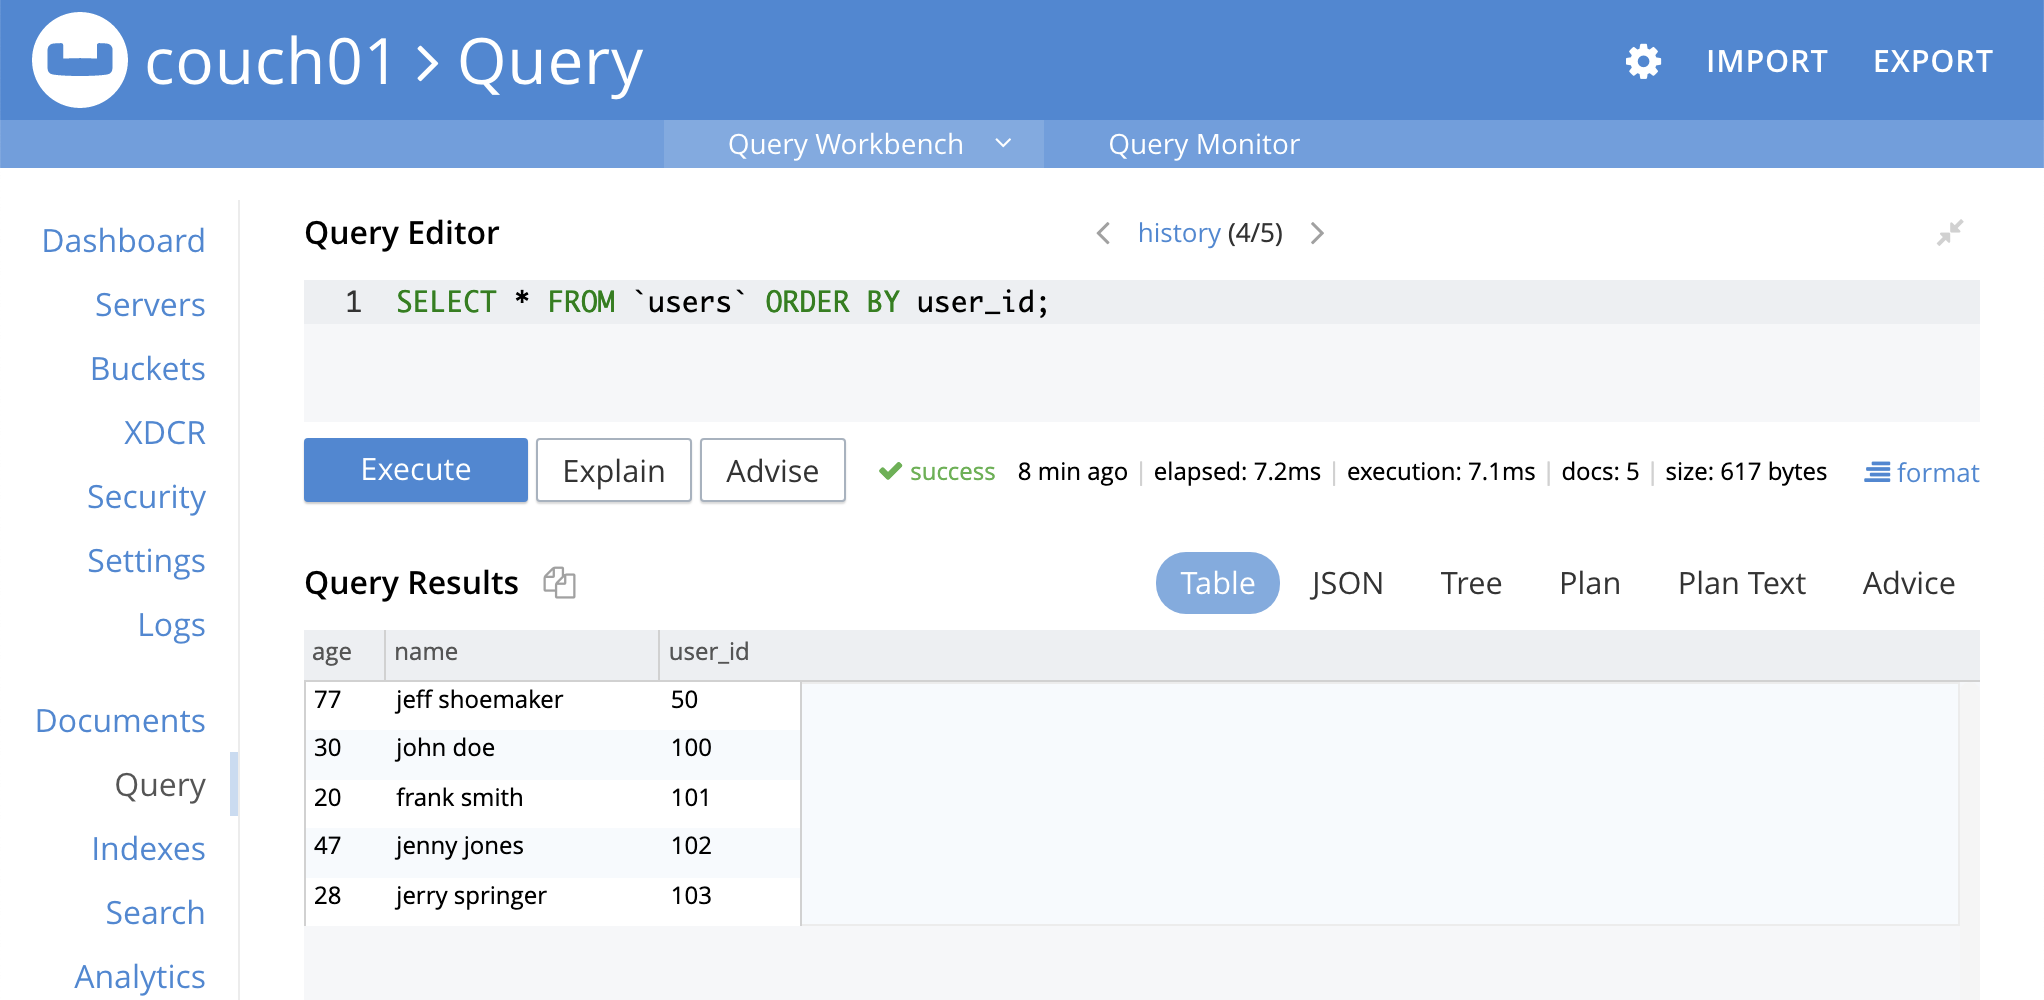Expand the Query Workbench dropdown chevron
The height and width of the screenshot is (1000, 2044).
(x=1003, y=144)
